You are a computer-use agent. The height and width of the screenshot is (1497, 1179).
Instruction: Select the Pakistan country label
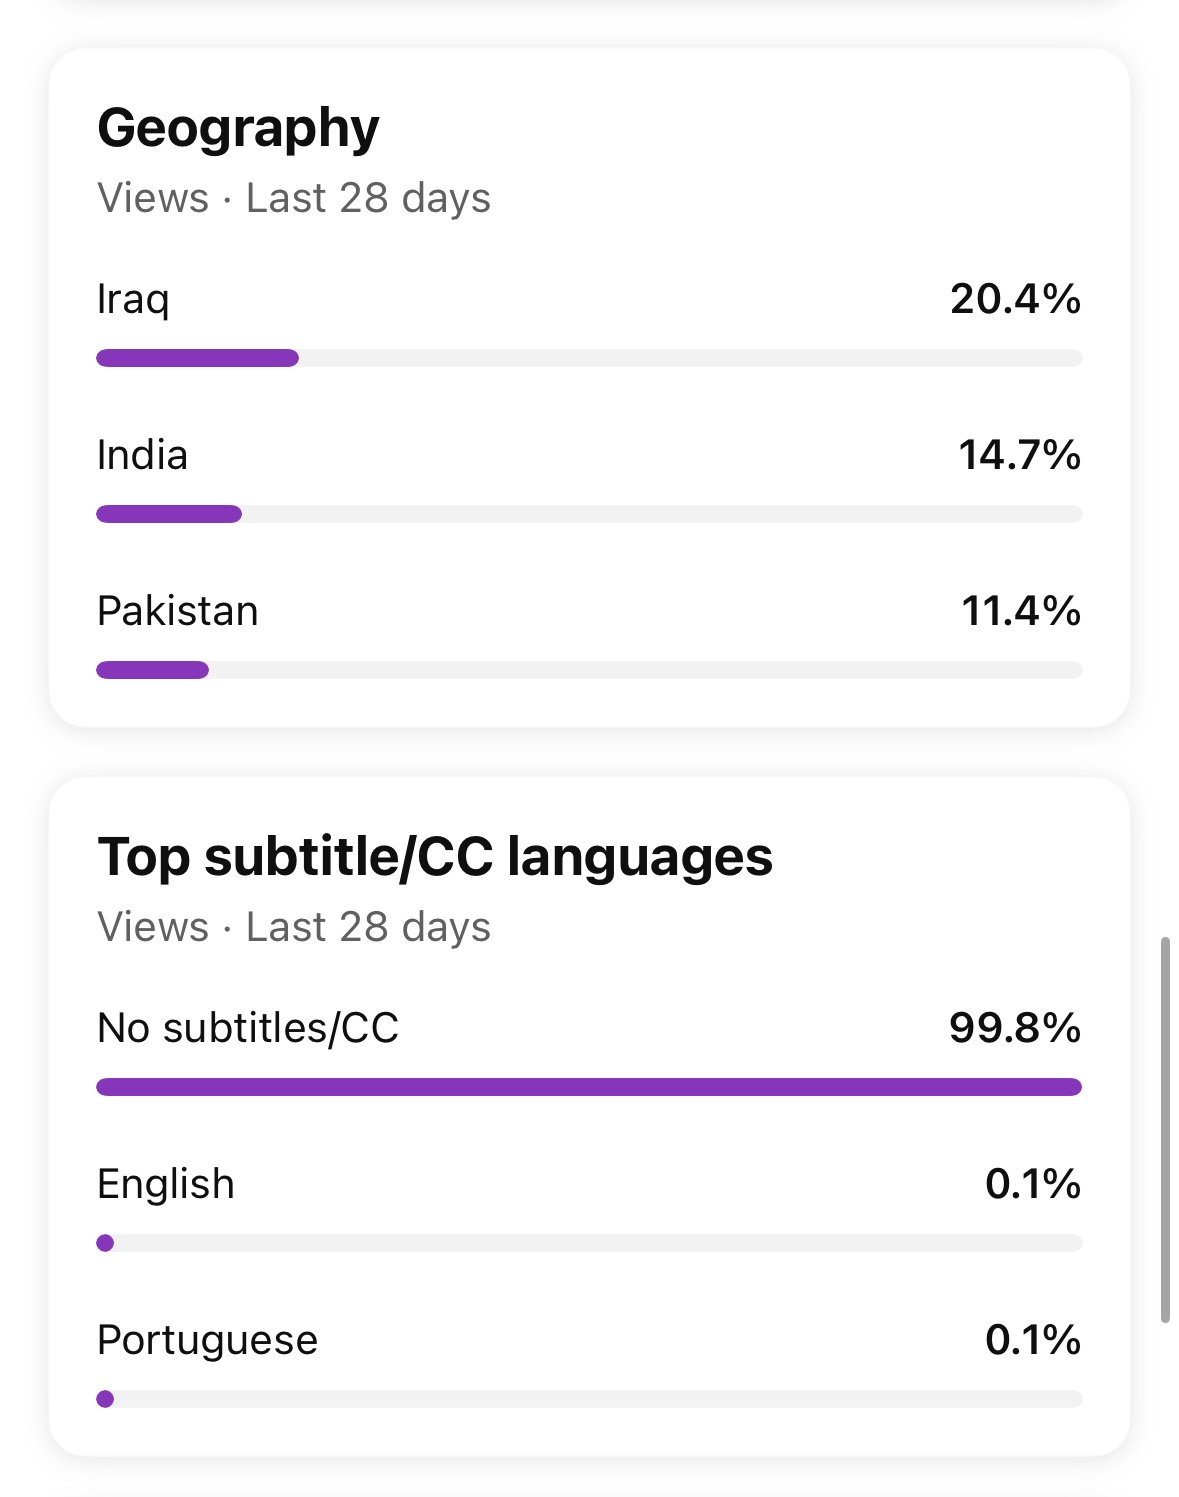[x=178, y=611]
